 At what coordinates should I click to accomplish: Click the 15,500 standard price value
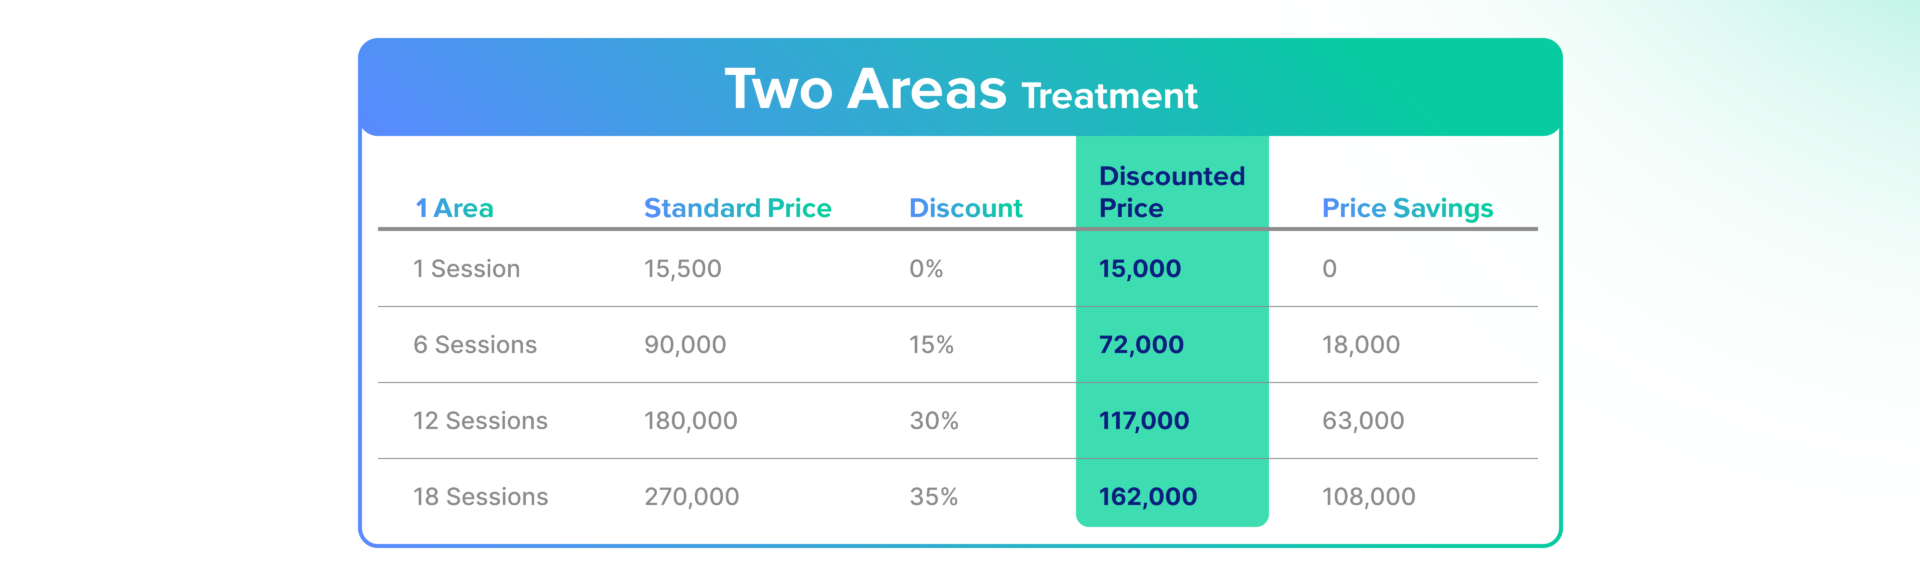(682, 269)
